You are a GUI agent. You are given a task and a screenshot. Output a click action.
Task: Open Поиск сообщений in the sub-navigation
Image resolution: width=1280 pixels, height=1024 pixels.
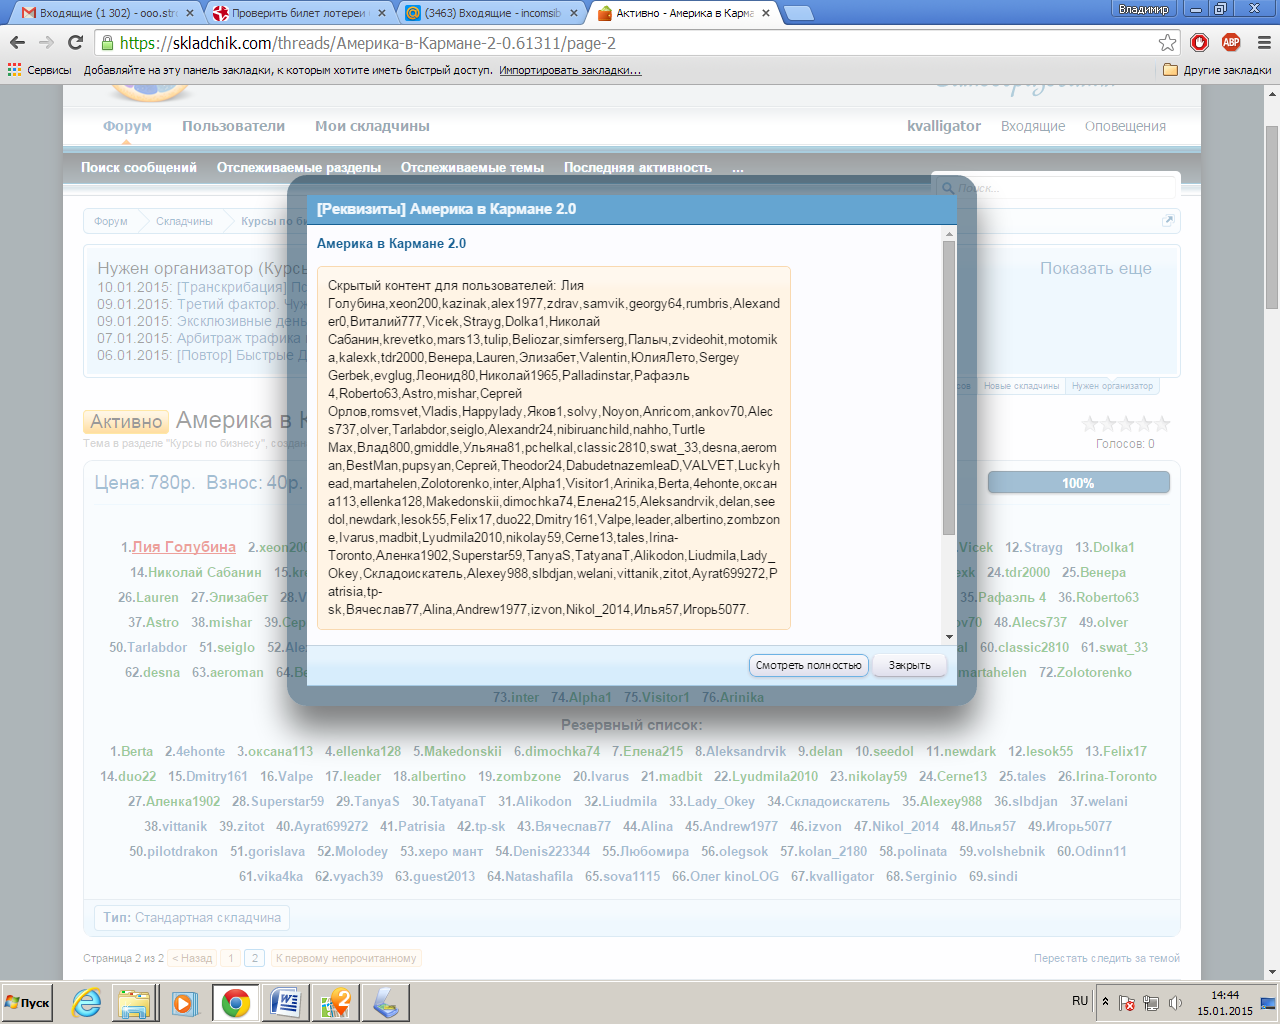point(139,168)
